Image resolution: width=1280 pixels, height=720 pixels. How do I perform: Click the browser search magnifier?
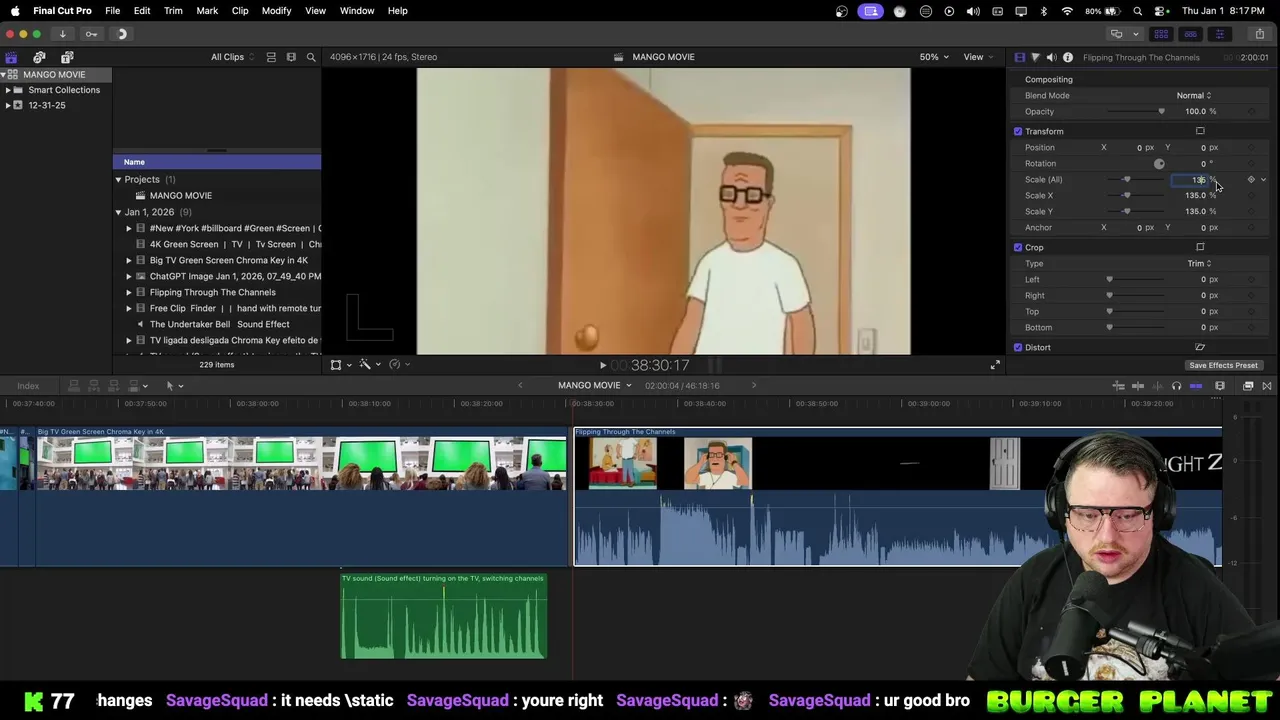[x=311, y=57]
